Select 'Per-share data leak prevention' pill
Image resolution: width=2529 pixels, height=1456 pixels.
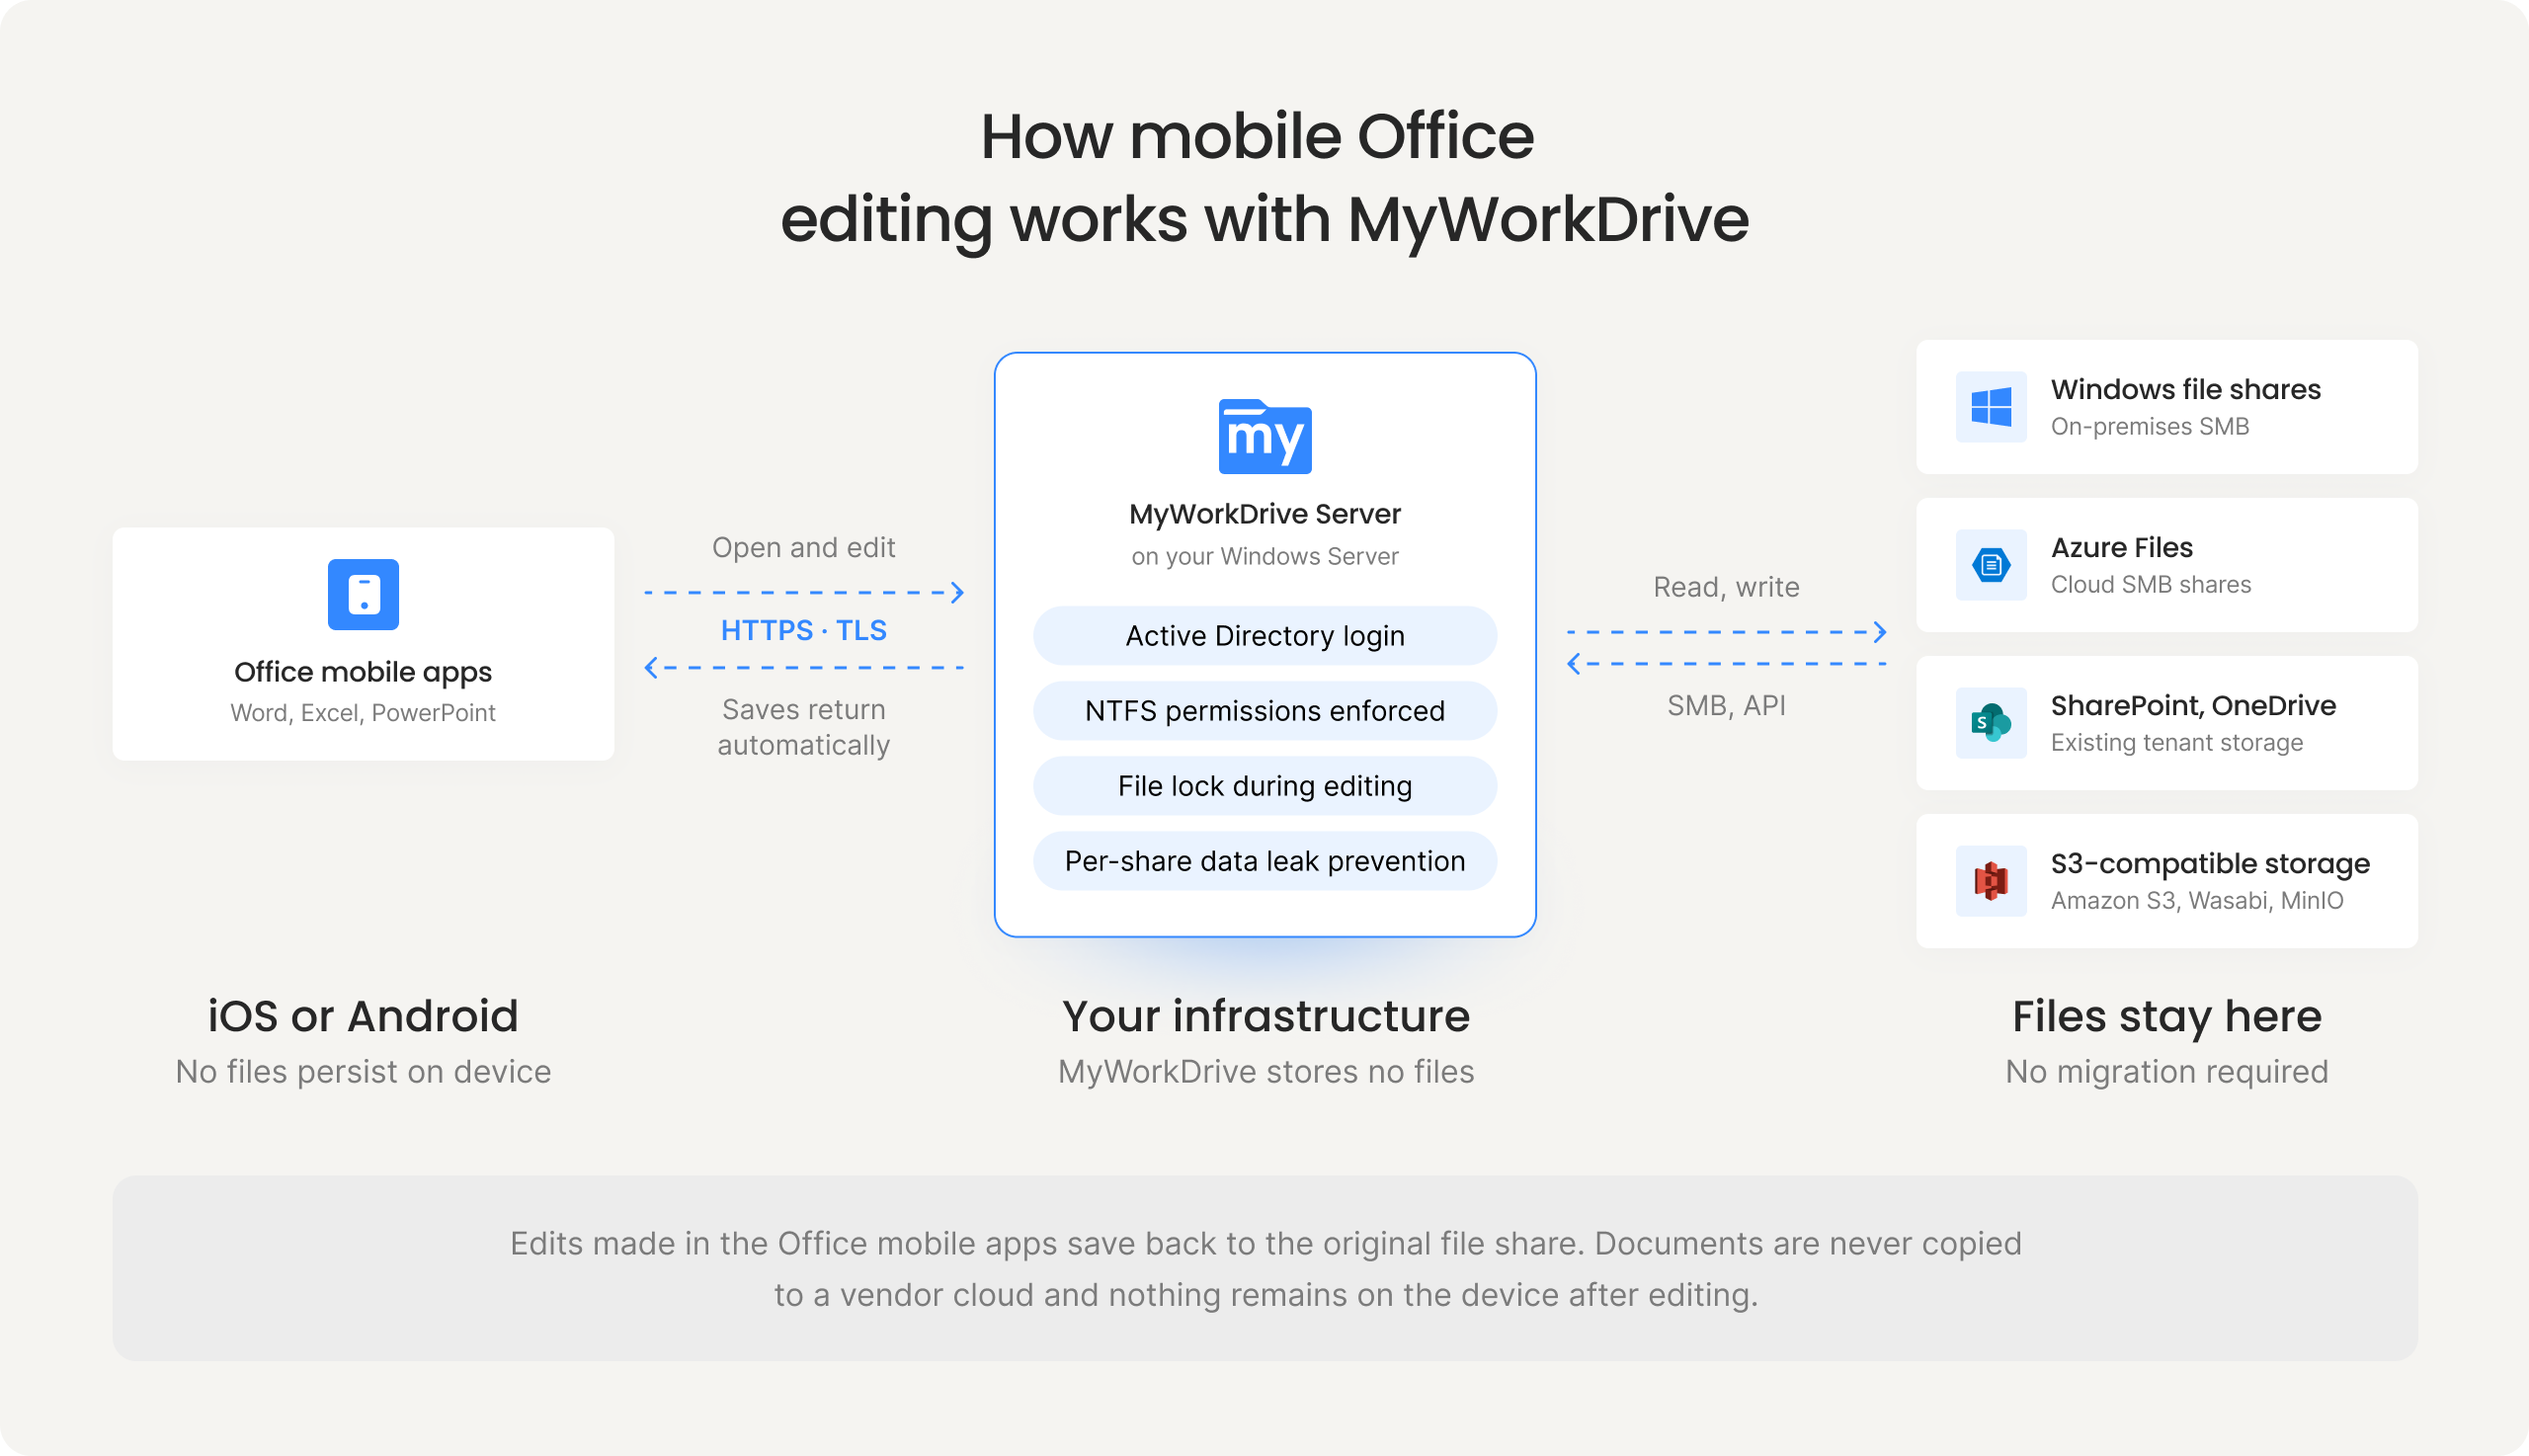coord(1265,861)
